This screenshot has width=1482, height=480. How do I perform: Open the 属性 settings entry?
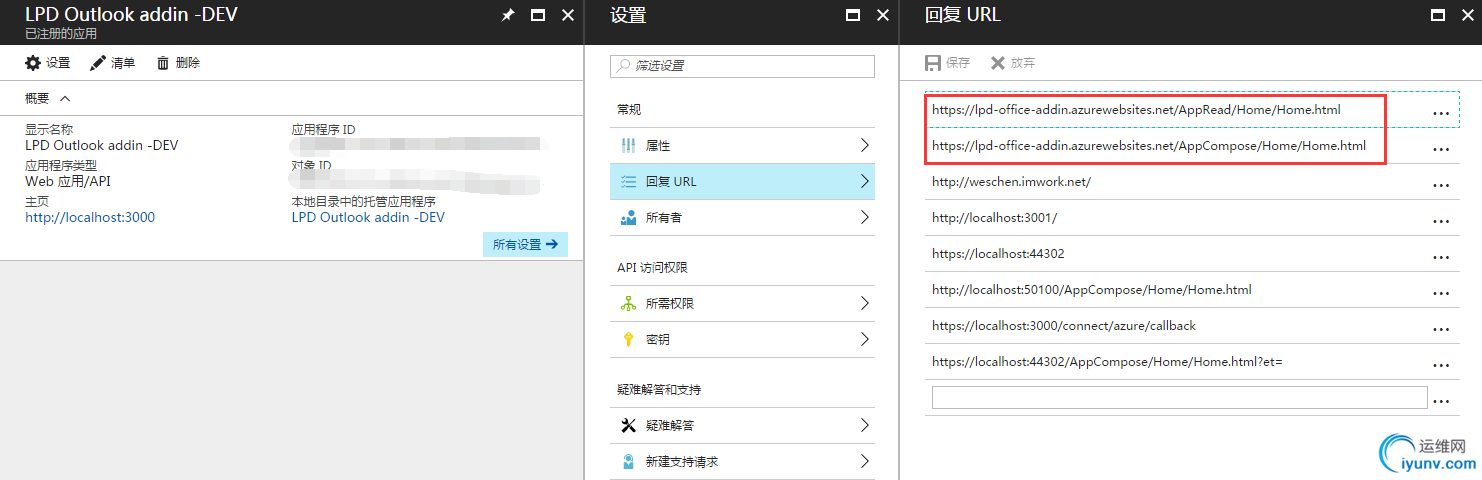[x=742, y=145]
